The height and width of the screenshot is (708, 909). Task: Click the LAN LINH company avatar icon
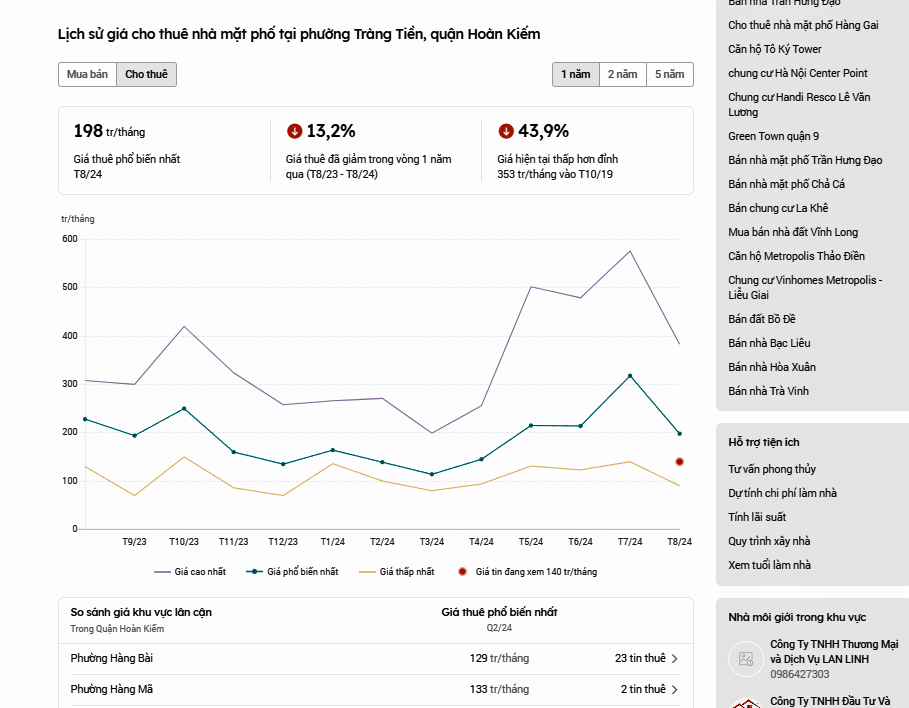[745, 658]
